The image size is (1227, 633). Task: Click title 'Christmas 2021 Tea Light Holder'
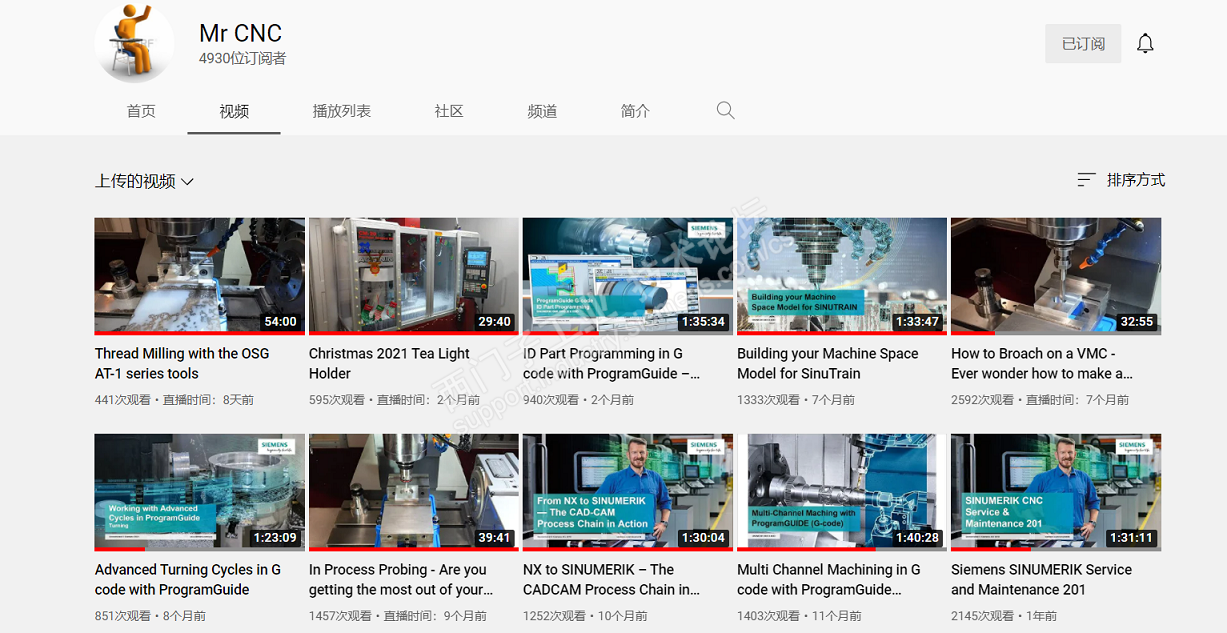(389, 364)
